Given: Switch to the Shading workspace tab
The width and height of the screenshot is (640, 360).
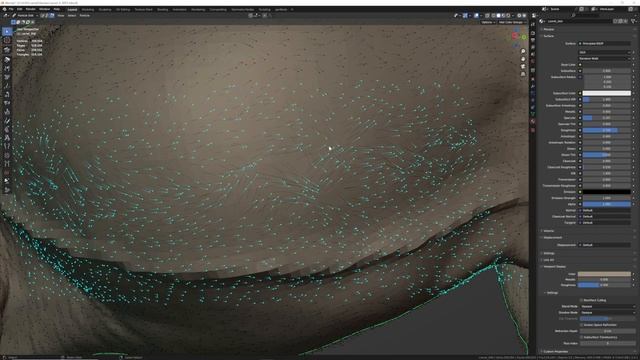Looking at the screenshot, I should [x=162, y=9].
